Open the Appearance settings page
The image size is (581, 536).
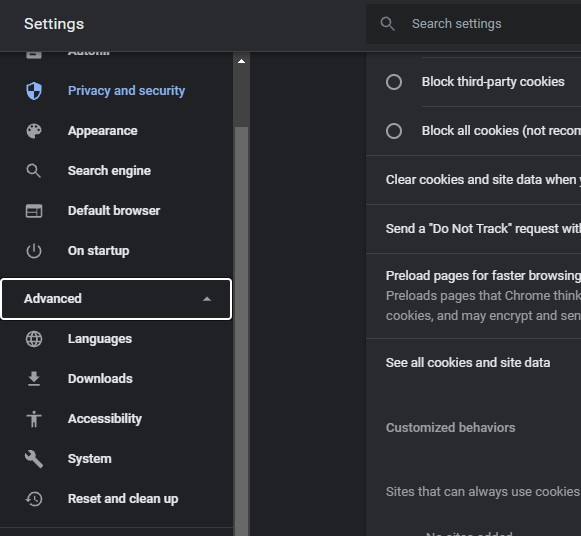tap(102, 131)
